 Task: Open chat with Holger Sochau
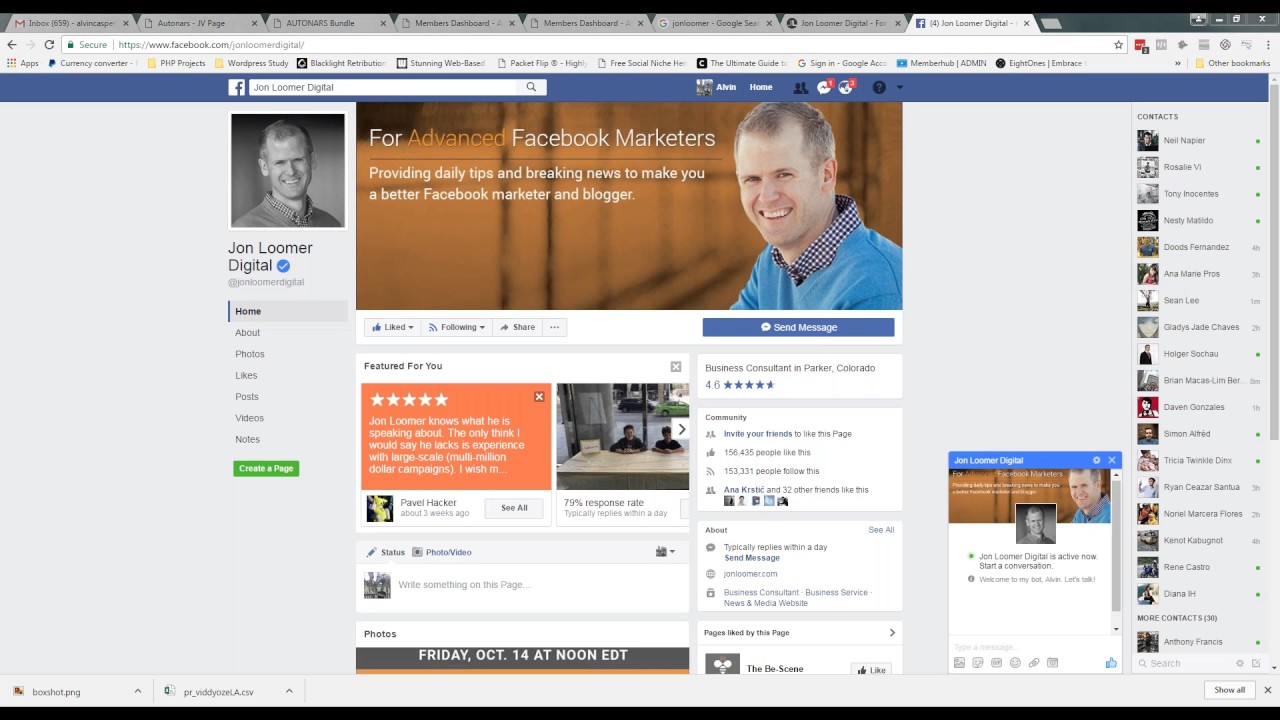pos(1199,354)
